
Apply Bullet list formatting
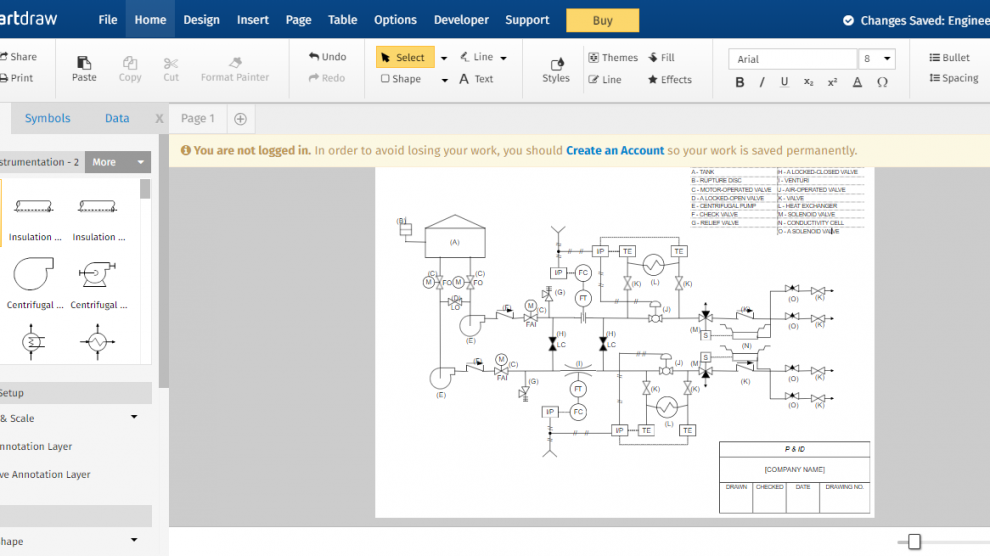pyautogui.click(x=949, y=57)
